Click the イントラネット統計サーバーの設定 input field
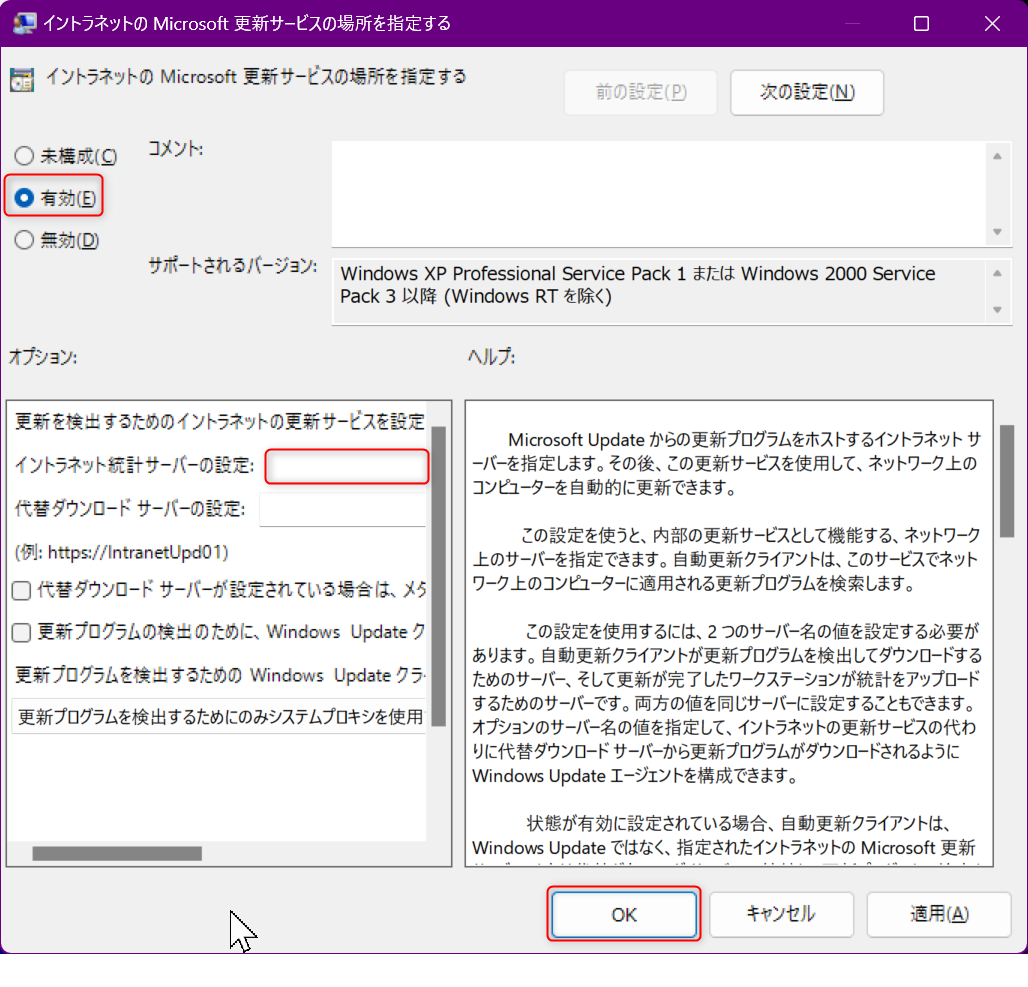Screen dimensions: 1028x987 point(347,466)
